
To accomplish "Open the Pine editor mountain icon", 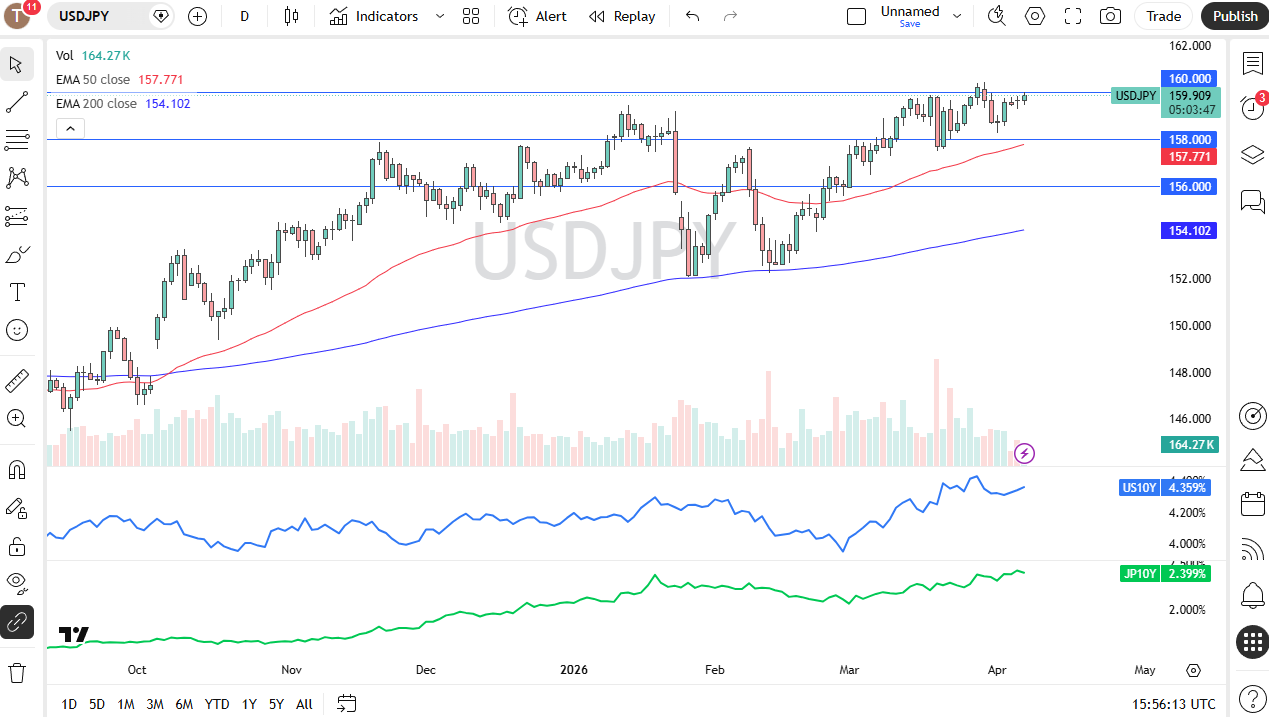I will pyautogui.click(x=1252, y=460).
